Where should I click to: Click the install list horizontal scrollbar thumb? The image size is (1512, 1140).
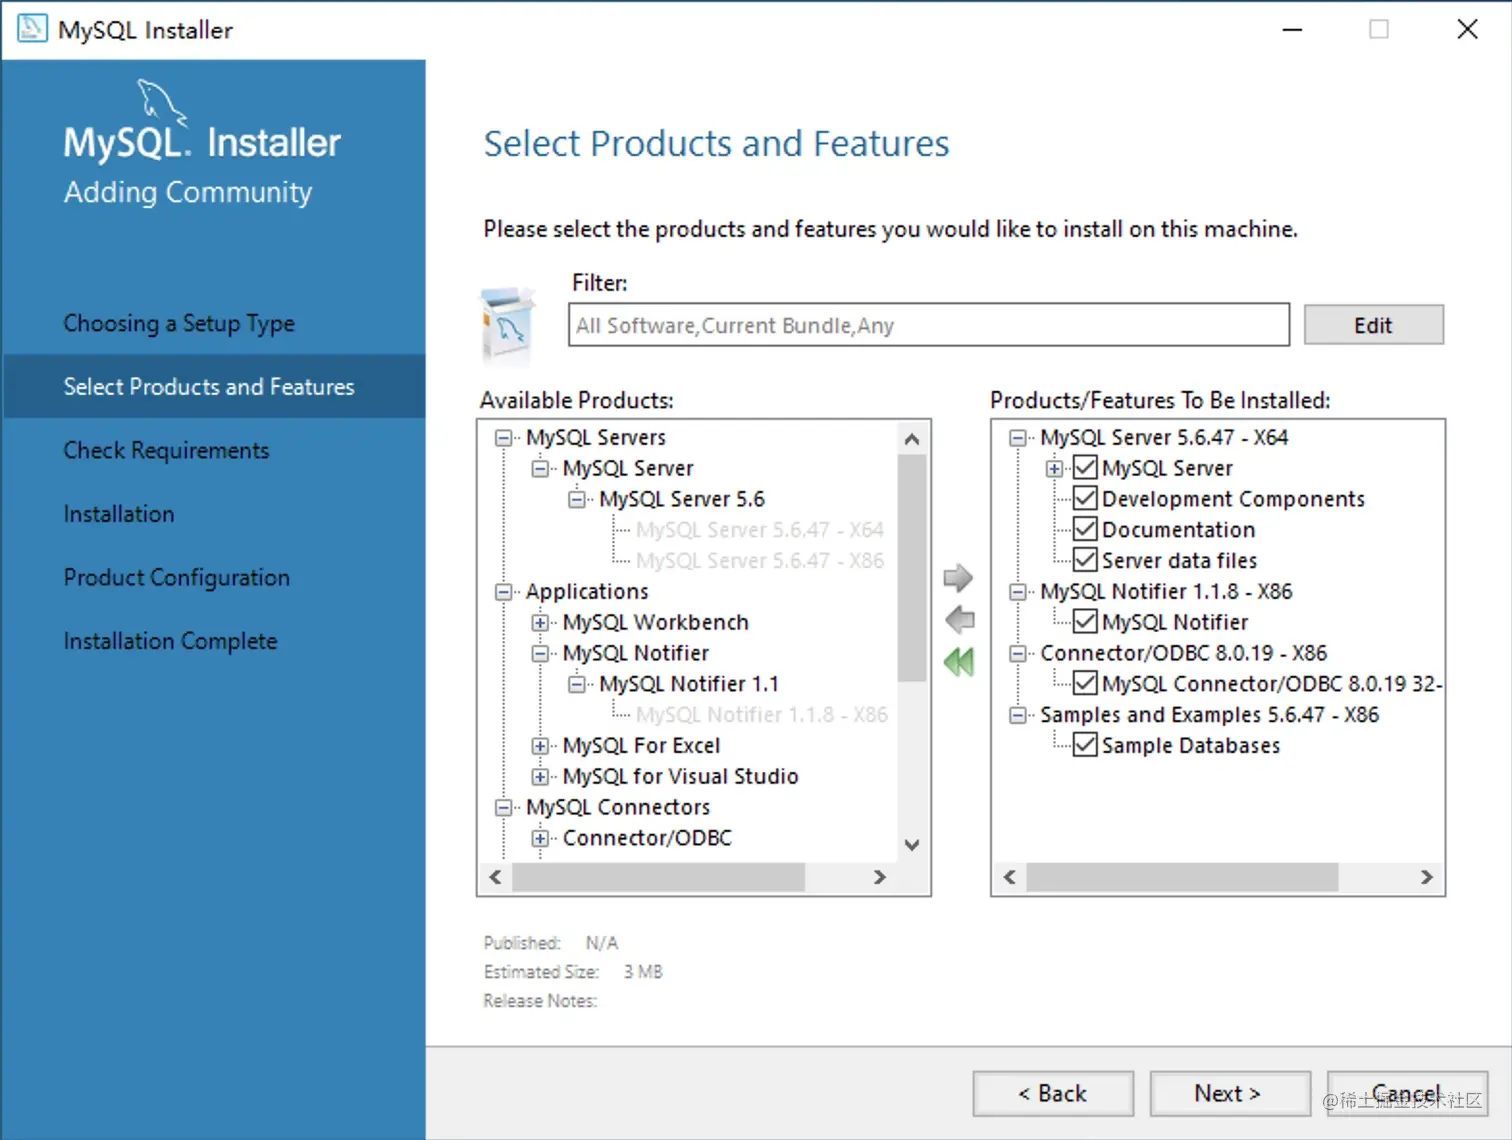(1182, 877)
